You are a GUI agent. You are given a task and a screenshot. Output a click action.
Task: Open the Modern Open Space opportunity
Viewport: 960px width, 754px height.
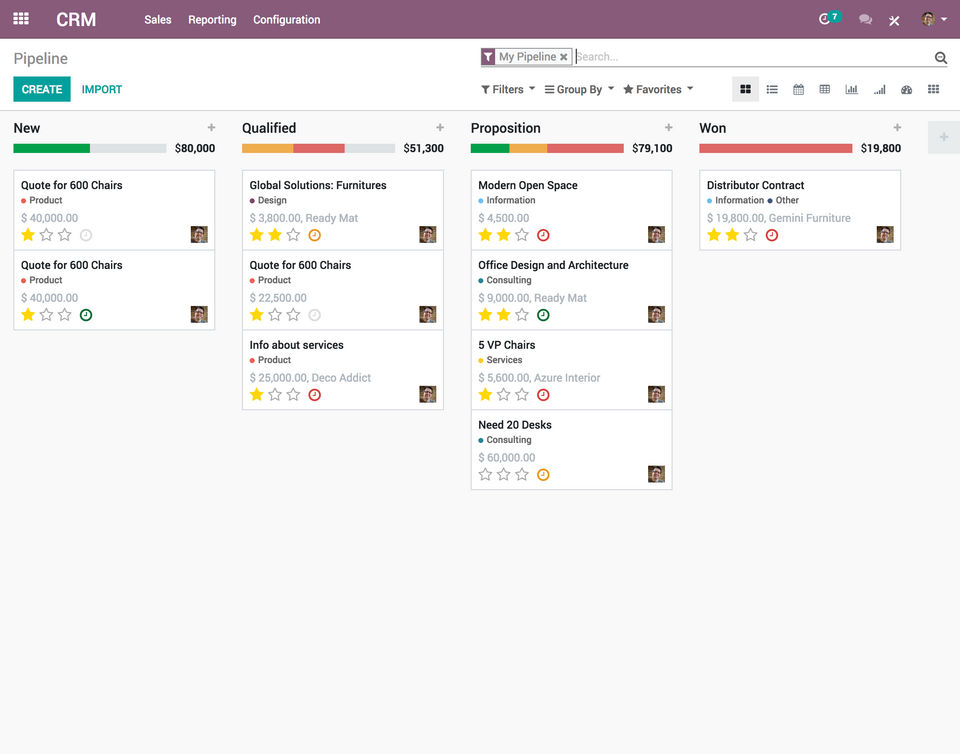coord(571,210)
